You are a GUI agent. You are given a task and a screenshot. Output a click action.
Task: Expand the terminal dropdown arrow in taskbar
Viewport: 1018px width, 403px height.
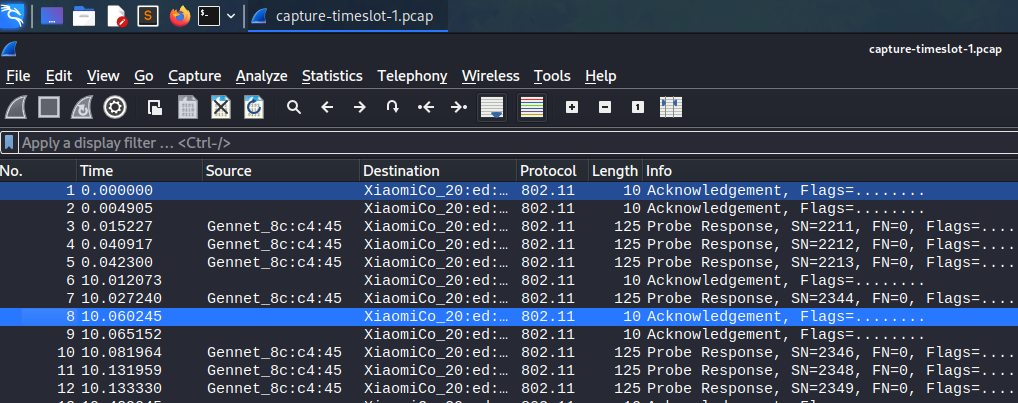coord(230,16)
